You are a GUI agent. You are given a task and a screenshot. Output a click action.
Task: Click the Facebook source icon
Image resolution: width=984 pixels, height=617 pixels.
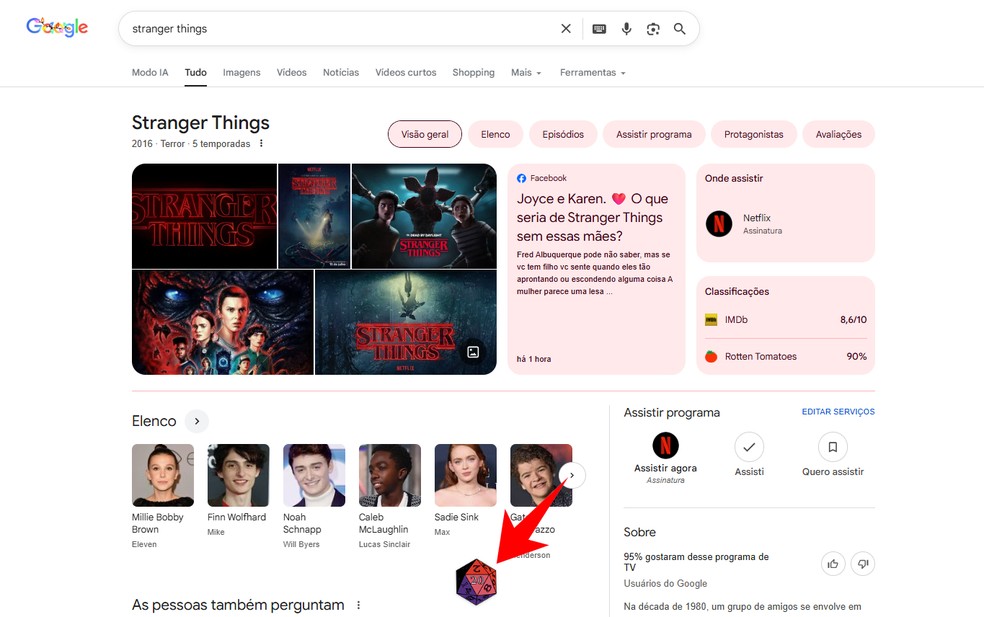click(521, 178)
